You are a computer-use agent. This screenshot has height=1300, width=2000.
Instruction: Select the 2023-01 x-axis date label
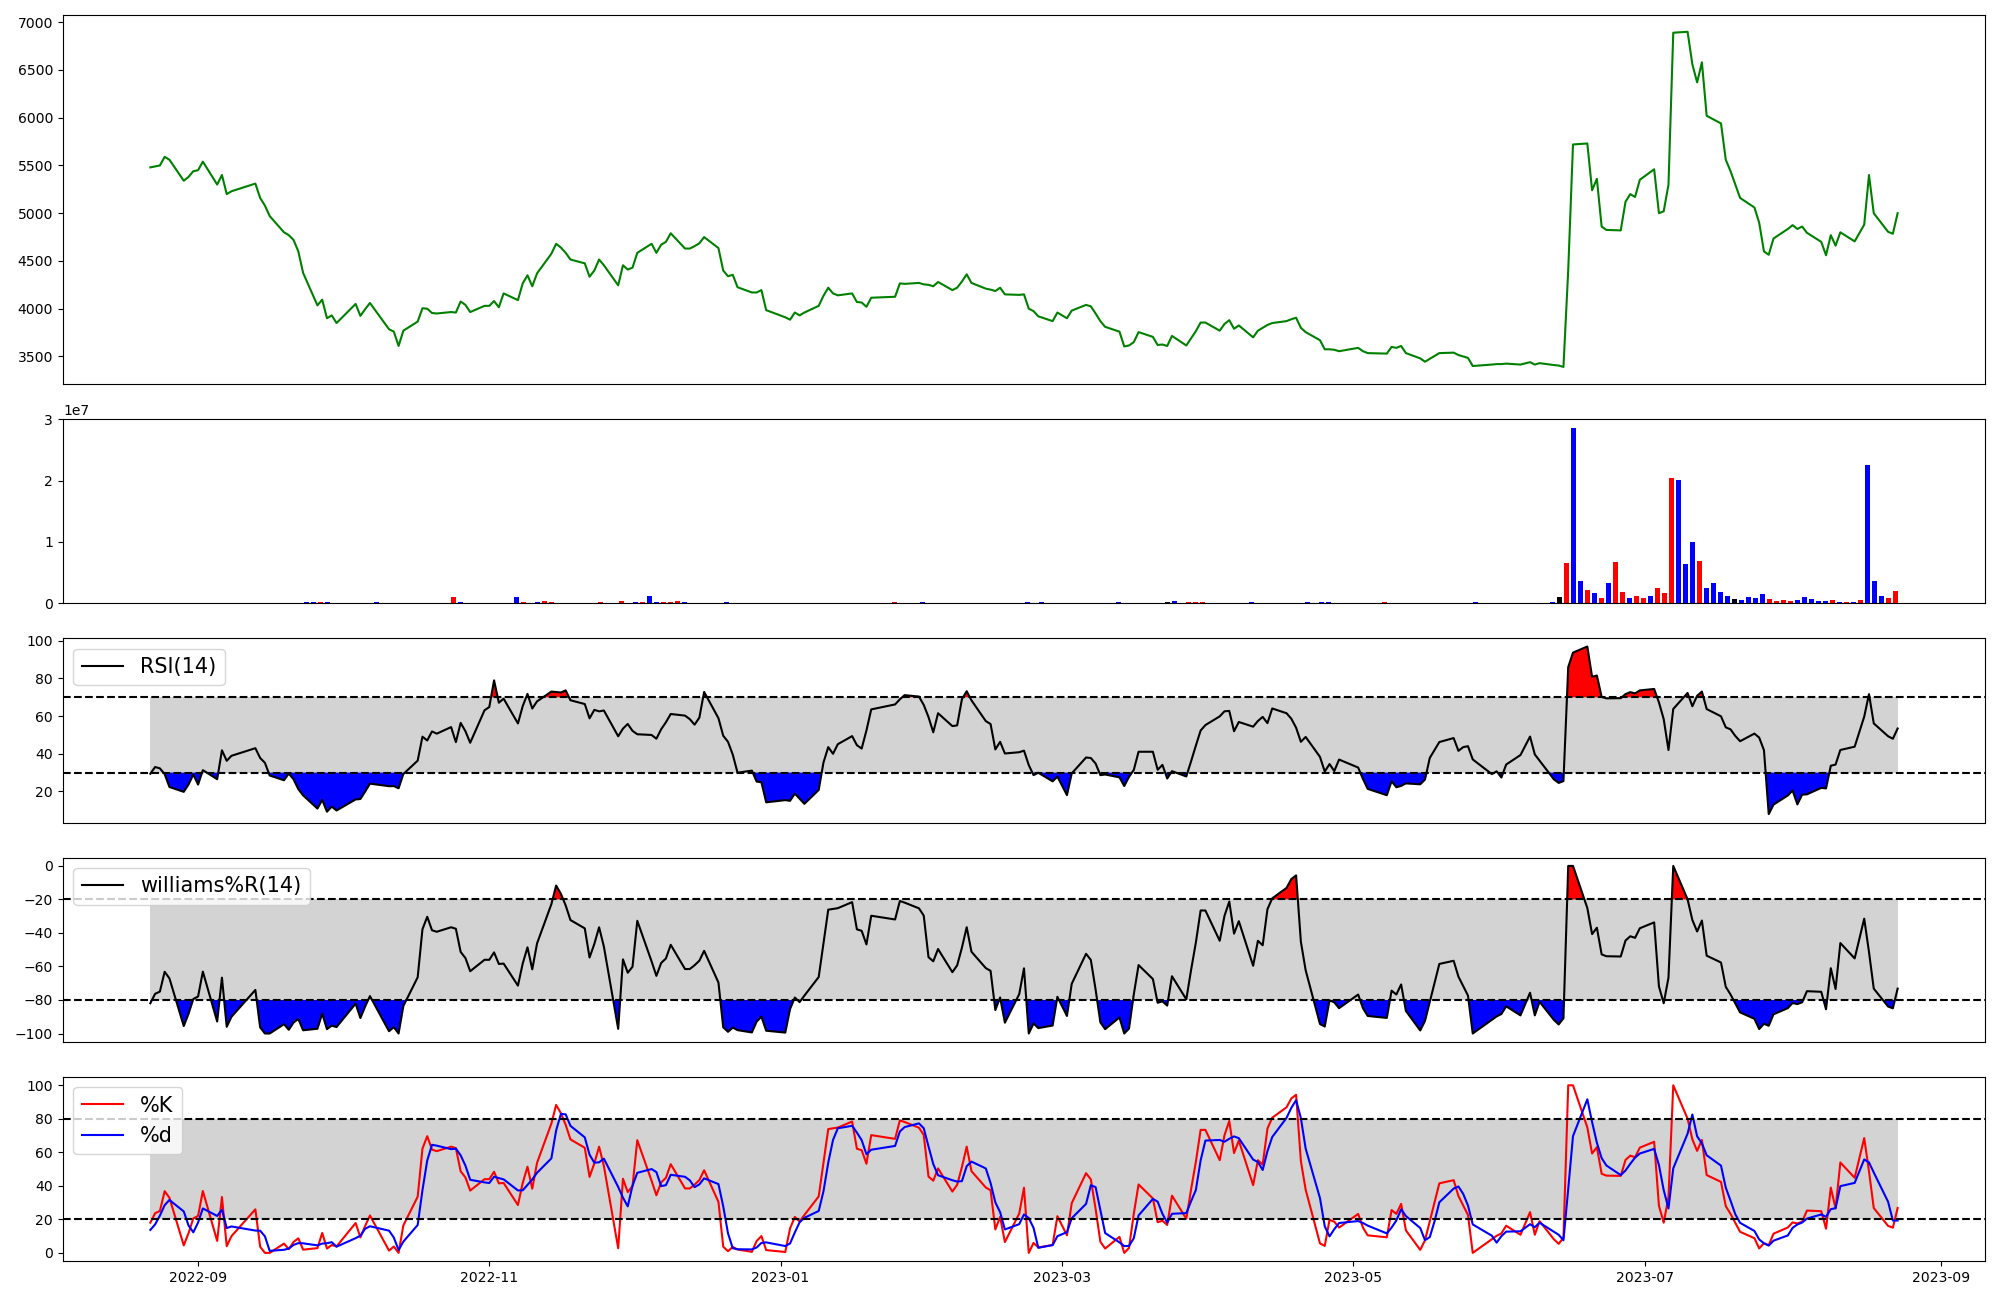[x=780, y=1277]
